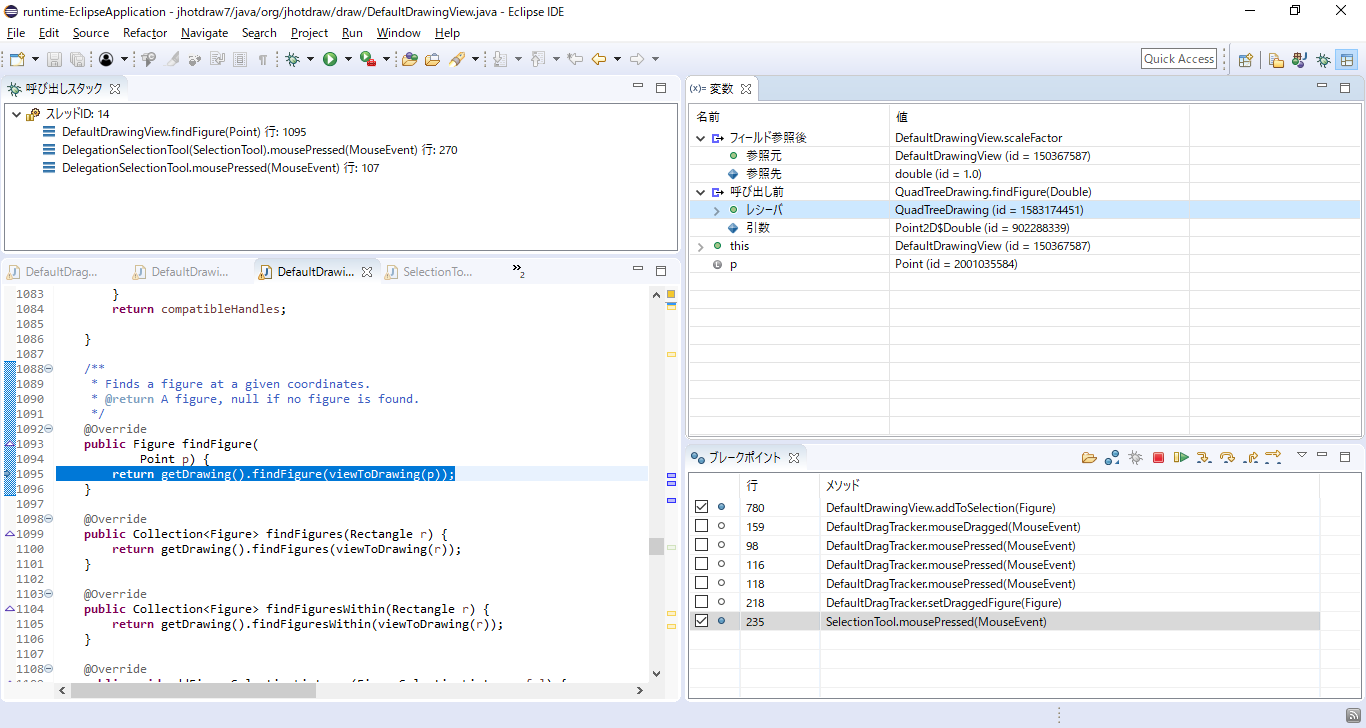Open the breakpoint panel view menu triangle
Image resolution: width=1366 pixels, height=728 pixels.
1302,455
